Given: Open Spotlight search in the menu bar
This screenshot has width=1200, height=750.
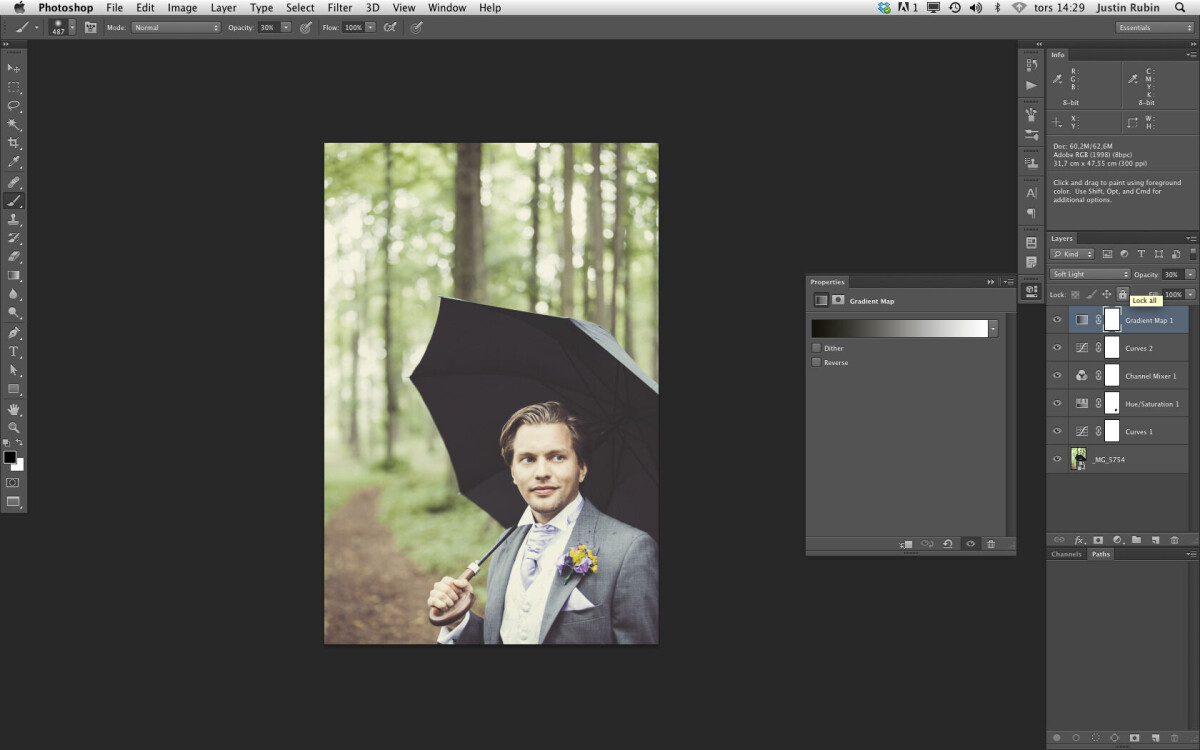Looking at the screenshot, I should 1180,8.
